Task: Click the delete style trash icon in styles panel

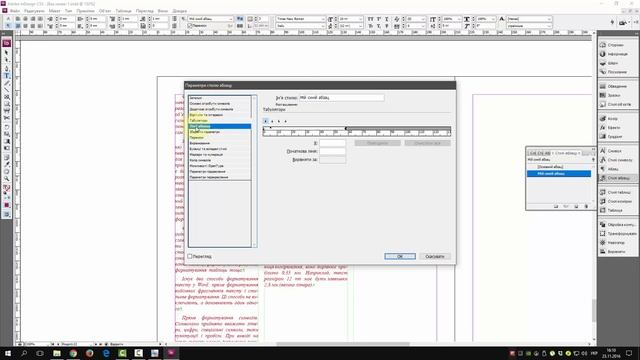Action: (587, 207)
